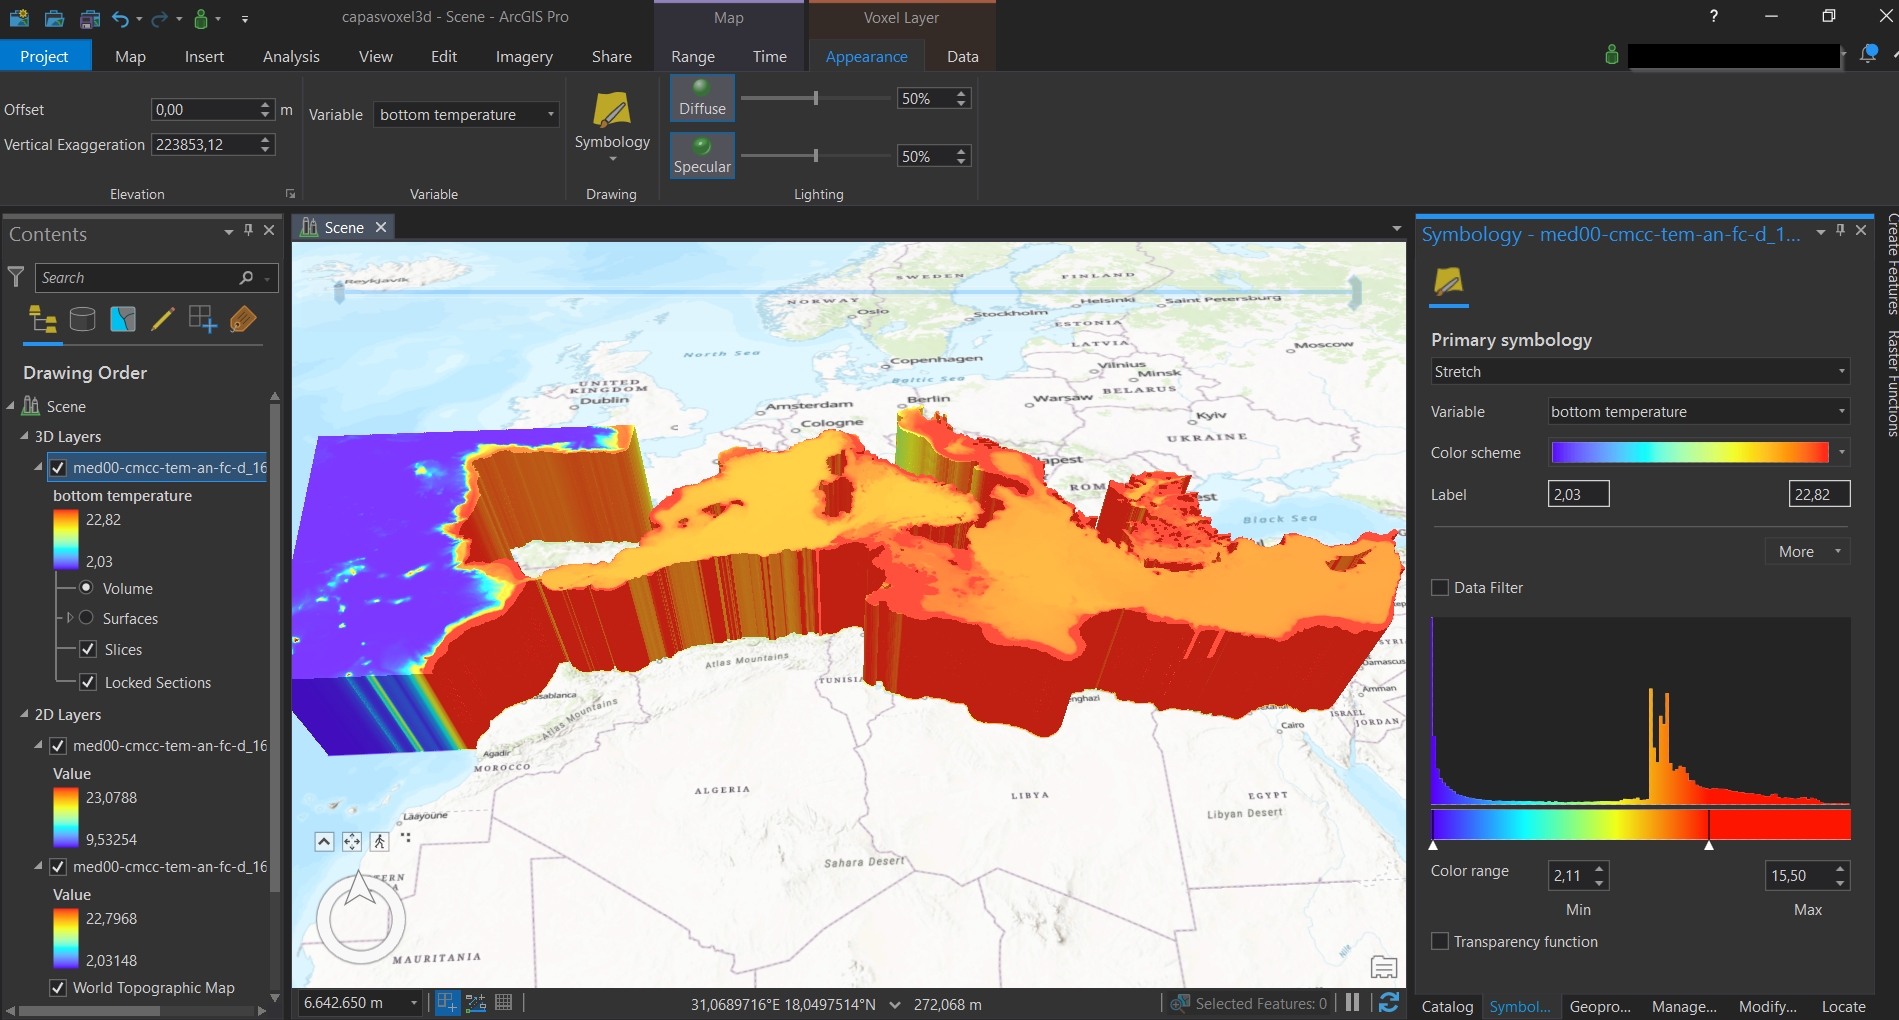Viewport: 1899px width, 1020px height.
Task: Select List By Data Source icon
Action: coord(83,320)
